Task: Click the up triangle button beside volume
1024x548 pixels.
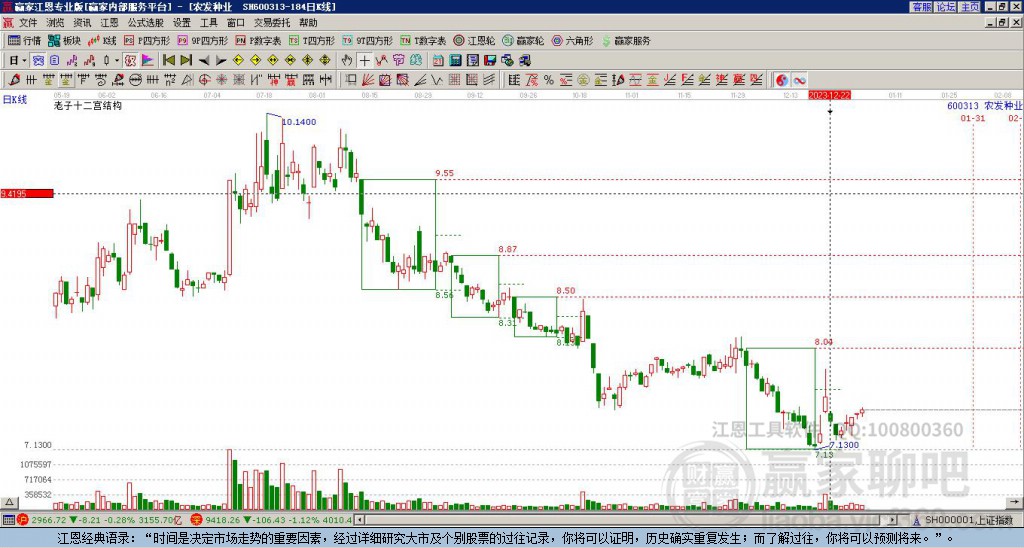Action: coord(8,502)
